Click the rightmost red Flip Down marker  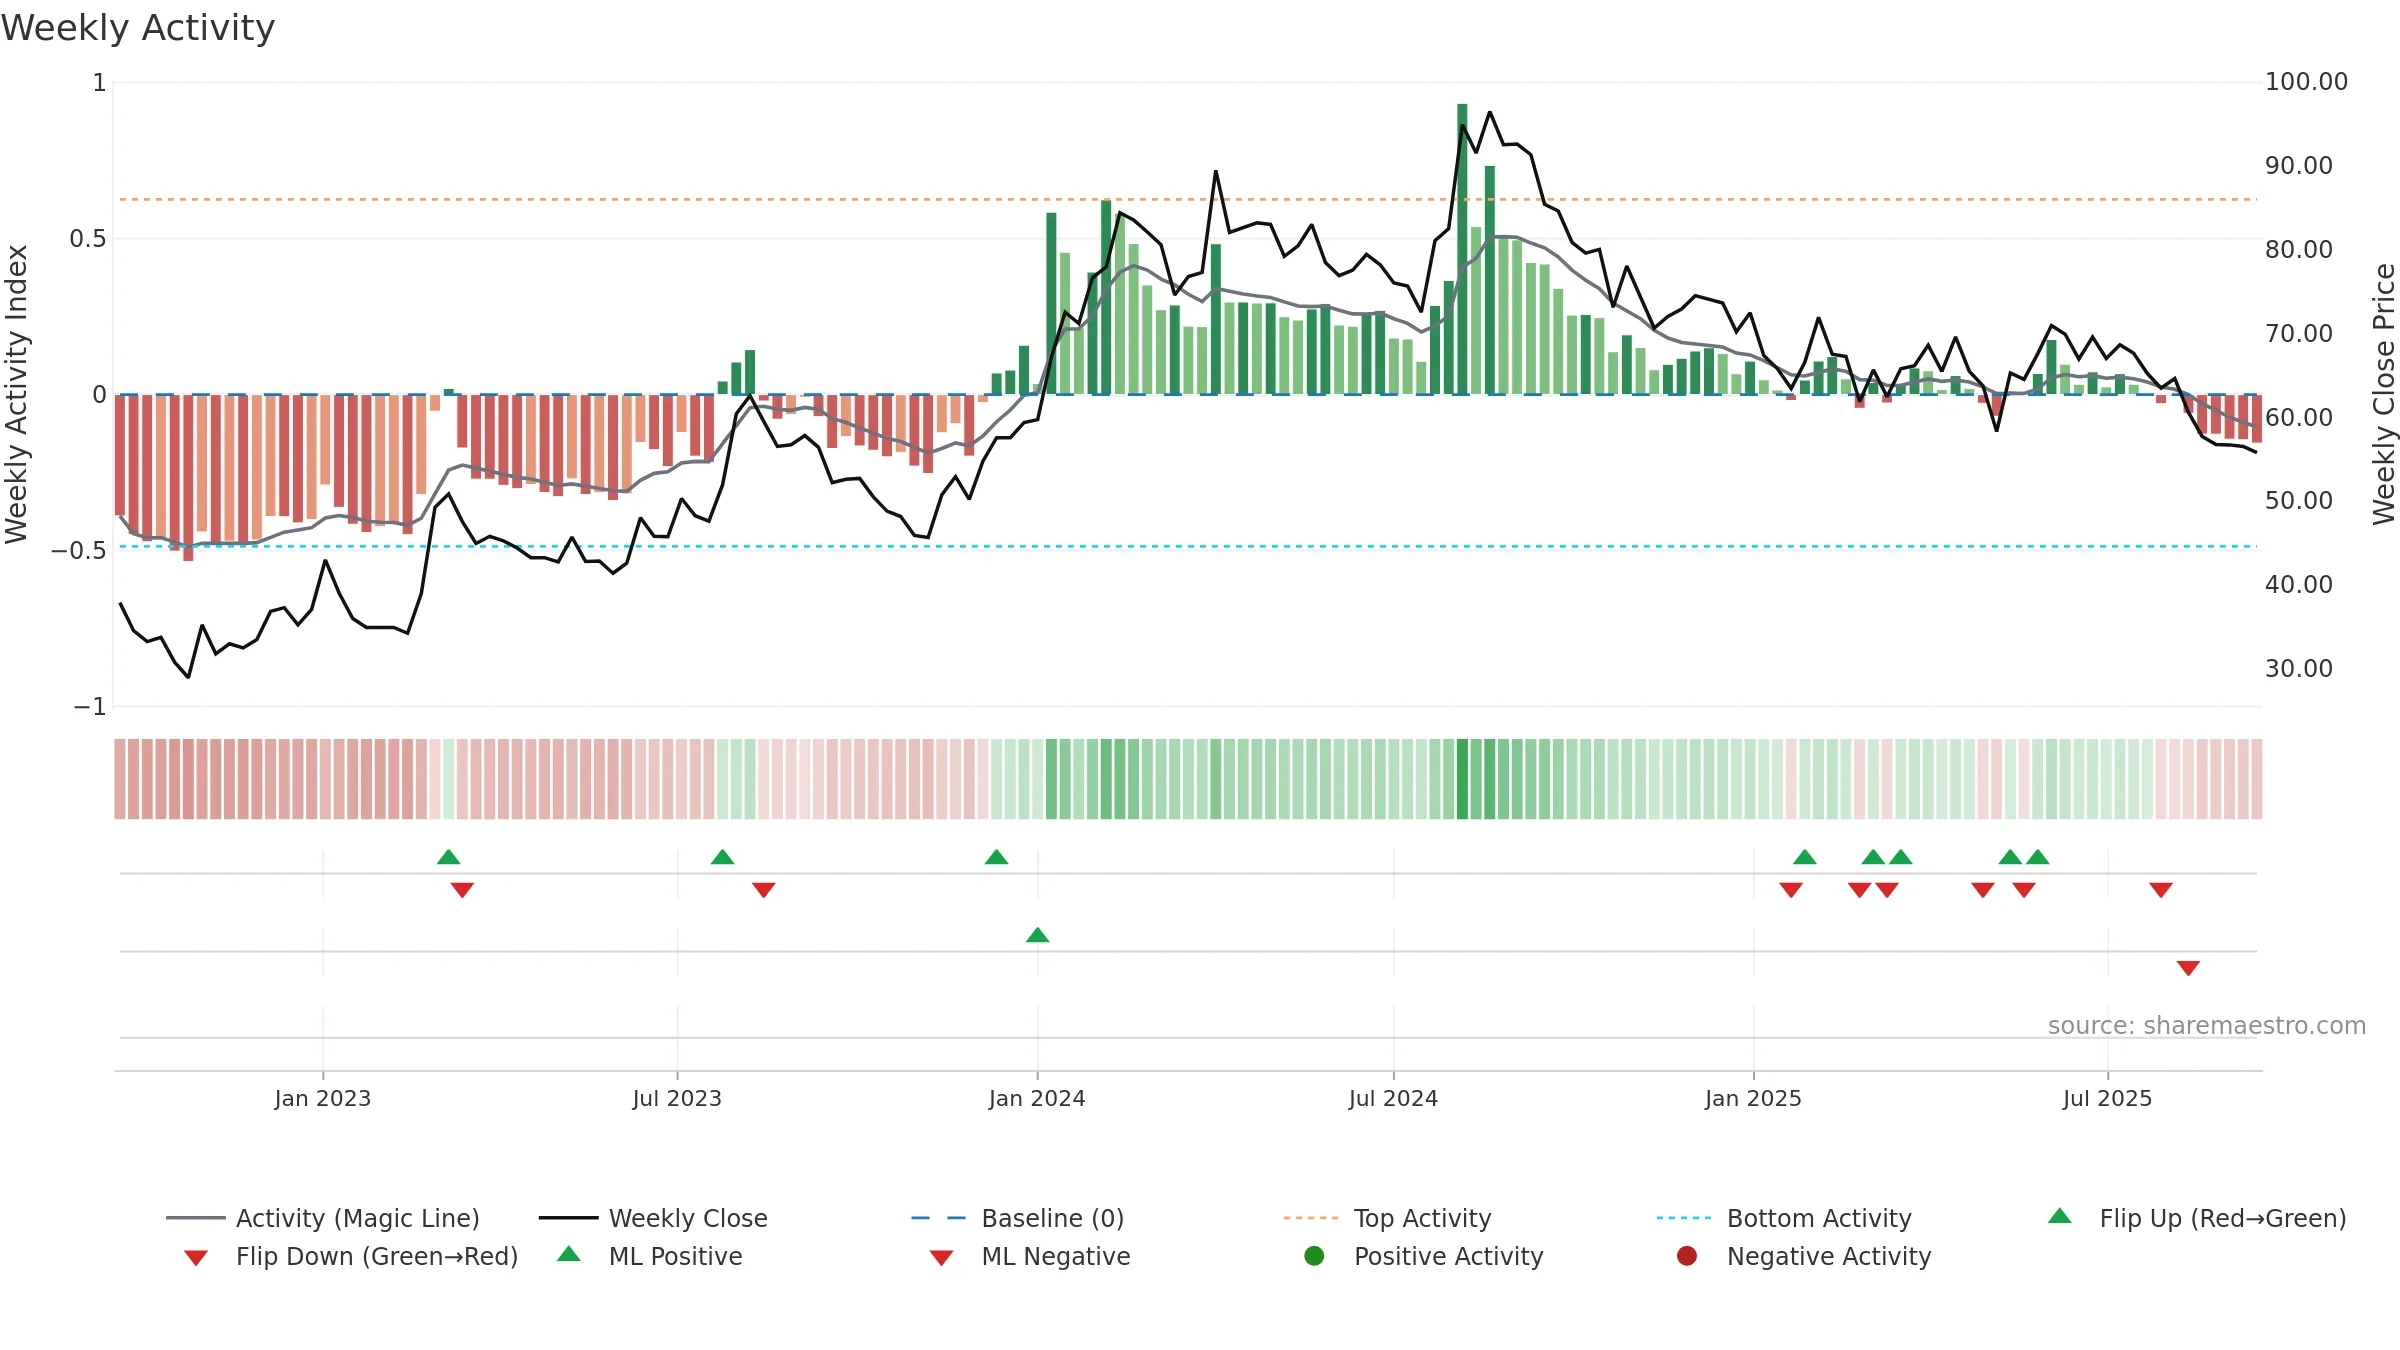(x=2161, y=890)
